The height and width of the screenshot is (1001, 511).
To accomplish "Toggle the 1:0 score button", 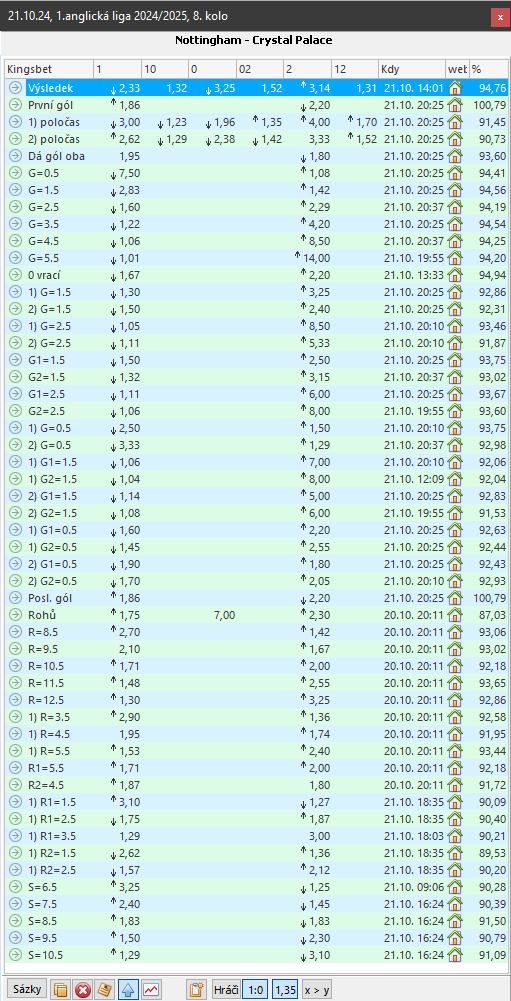I will (x=256, y=990).
